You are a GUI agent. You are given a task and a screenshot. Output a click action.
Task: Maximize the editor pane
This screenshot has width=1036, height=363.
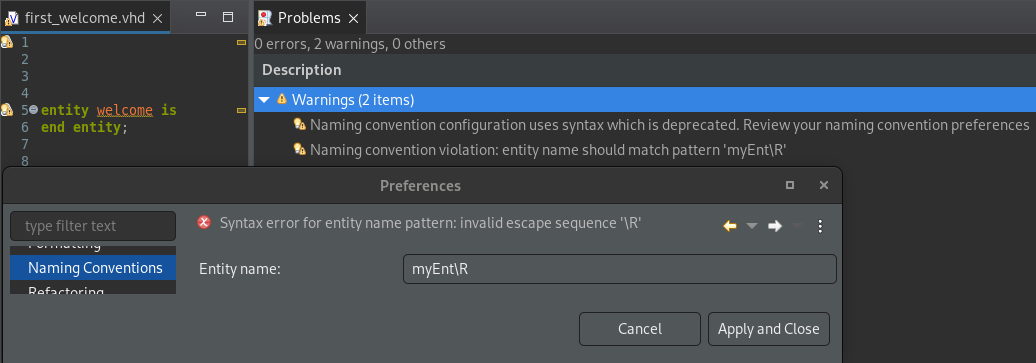[x=228, y=17]
